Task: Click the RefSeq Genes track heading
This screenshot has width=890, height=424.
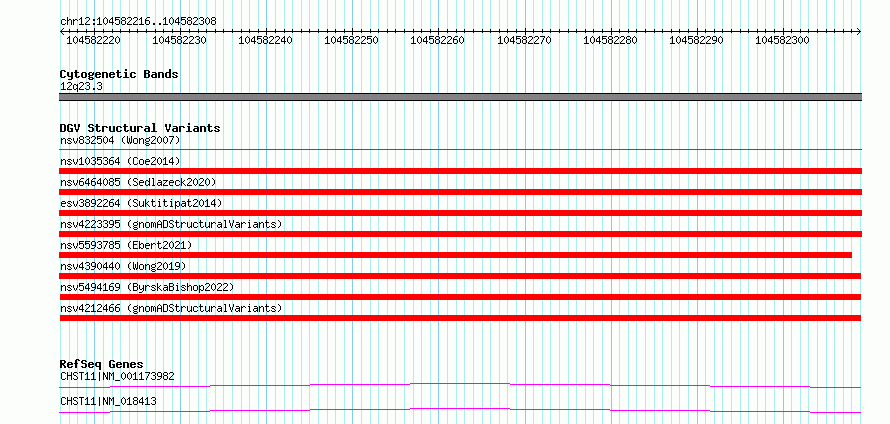Action: coord(102,364)
